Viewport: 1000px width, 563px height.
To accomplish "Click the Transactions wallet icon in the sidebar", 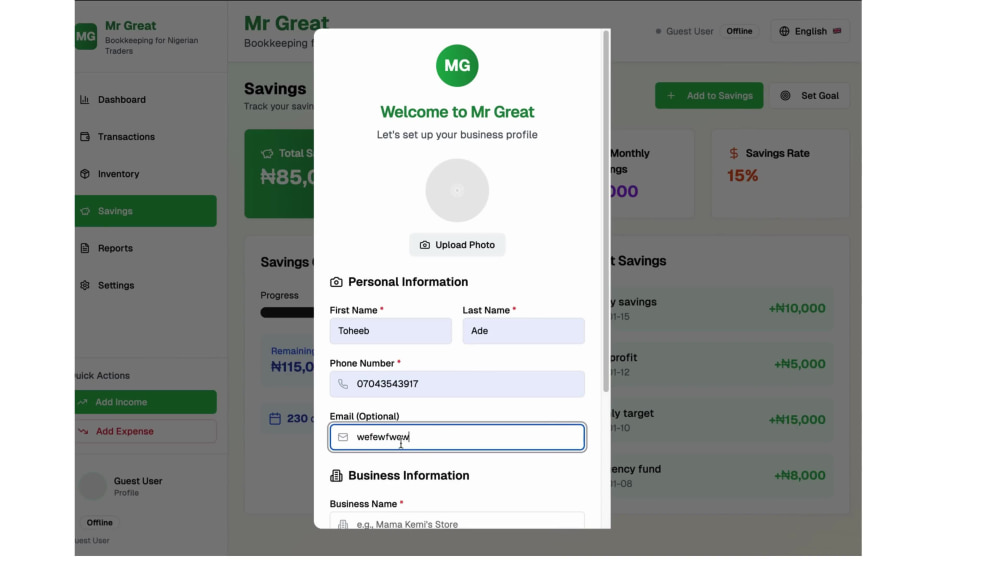I will pyautogui.click(x=85, y=136).
